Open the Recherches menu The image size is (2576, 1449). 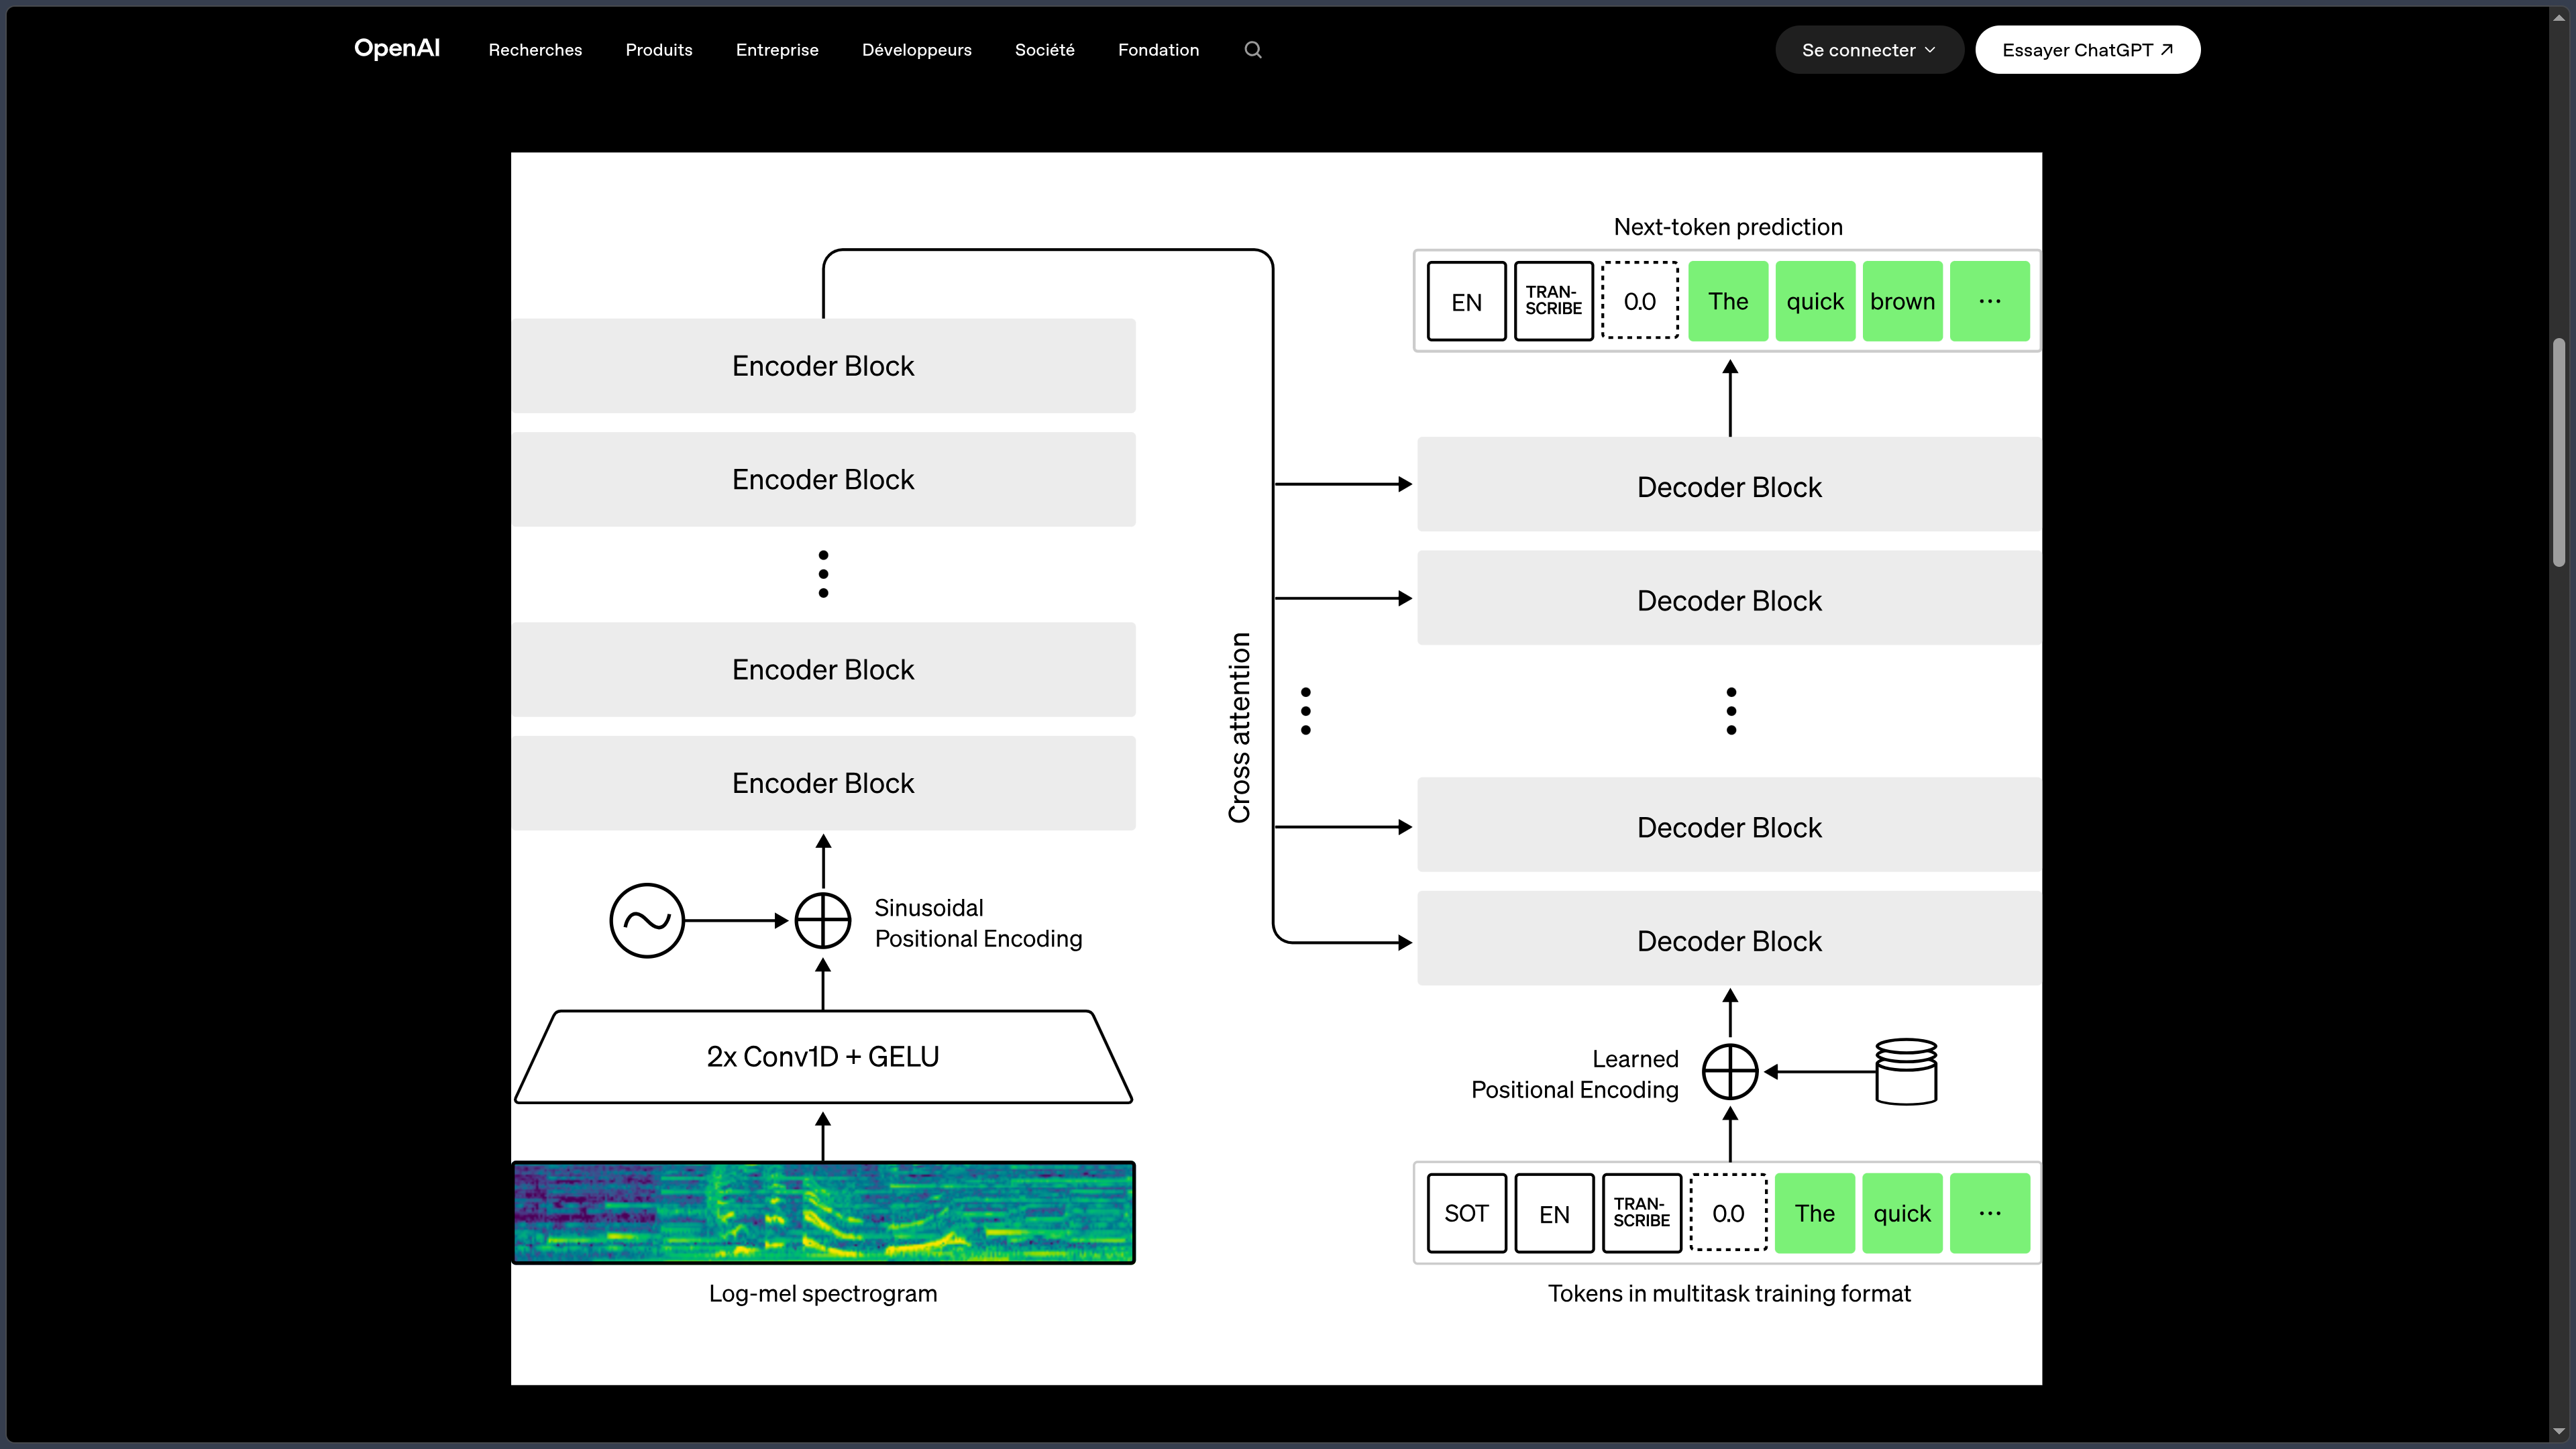coord(535,50)
